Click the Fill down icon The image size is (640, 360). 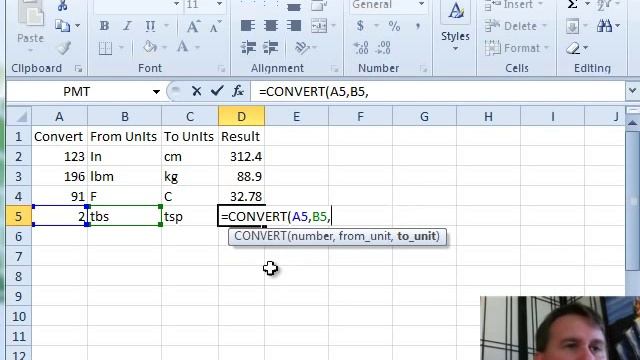(572, 27)
